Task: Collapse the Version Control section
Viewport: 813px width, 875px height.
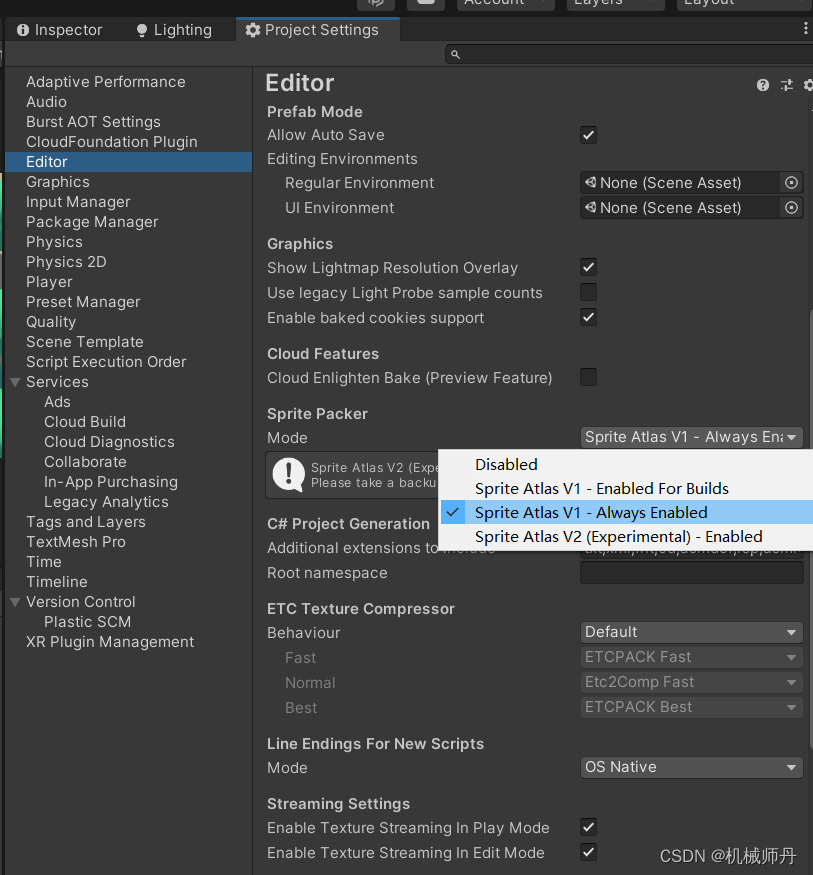Action: (16, 602)
